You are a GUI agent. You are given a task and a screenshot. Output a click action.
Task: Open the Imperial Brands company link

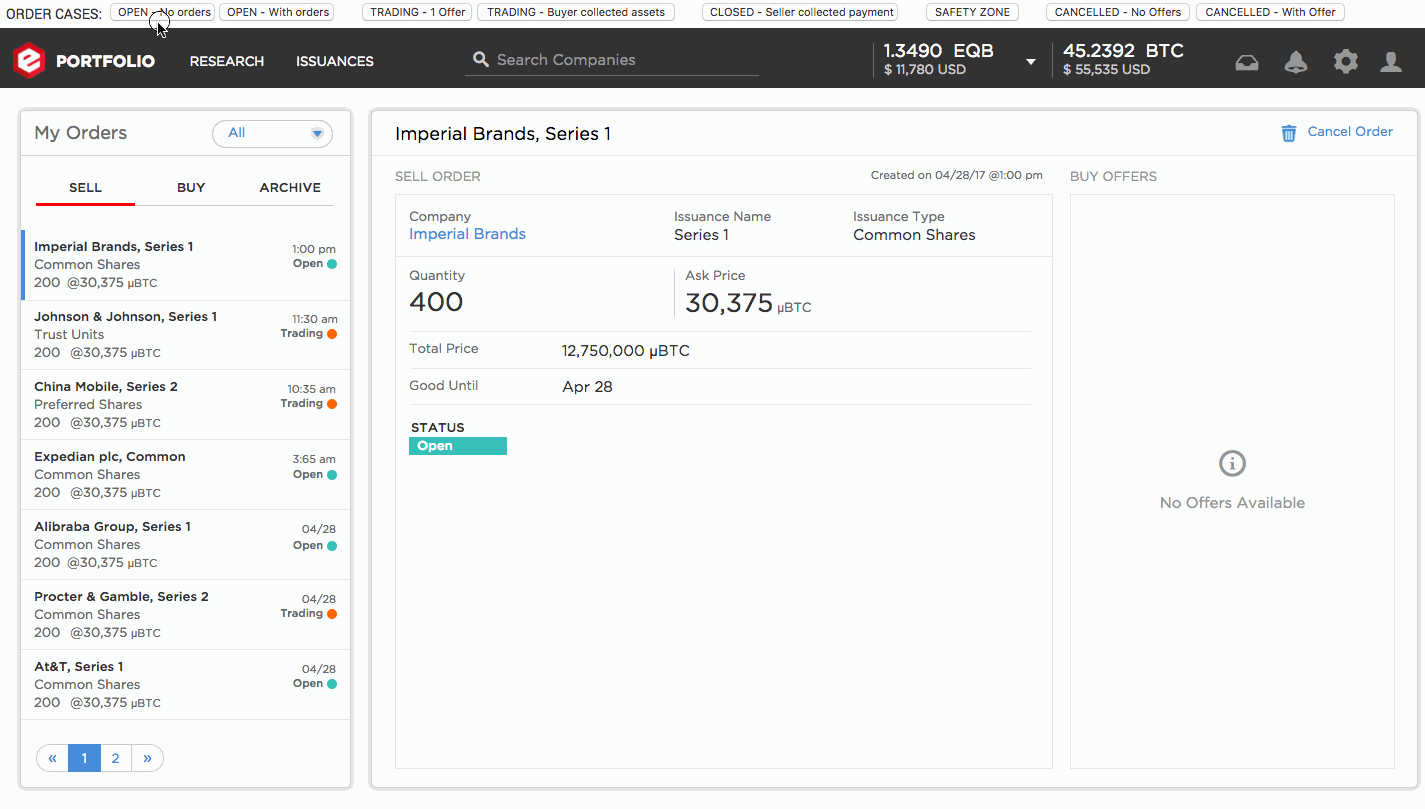(467, 234)
